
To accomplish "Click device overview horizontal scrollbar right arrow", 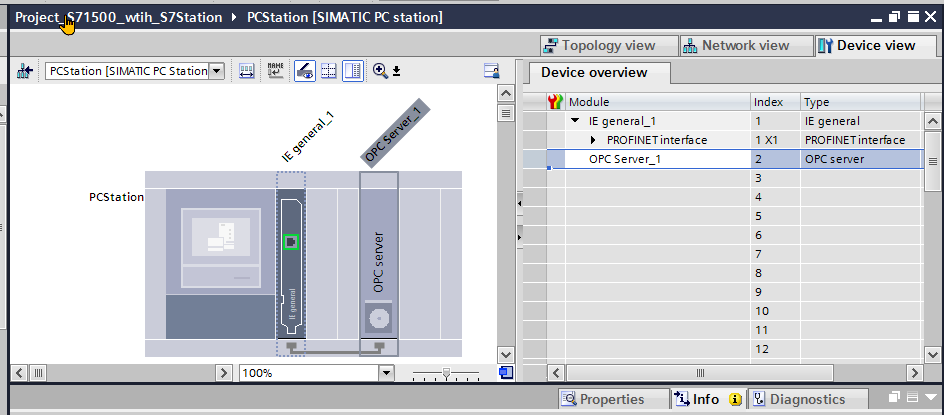I will point(916,373).
